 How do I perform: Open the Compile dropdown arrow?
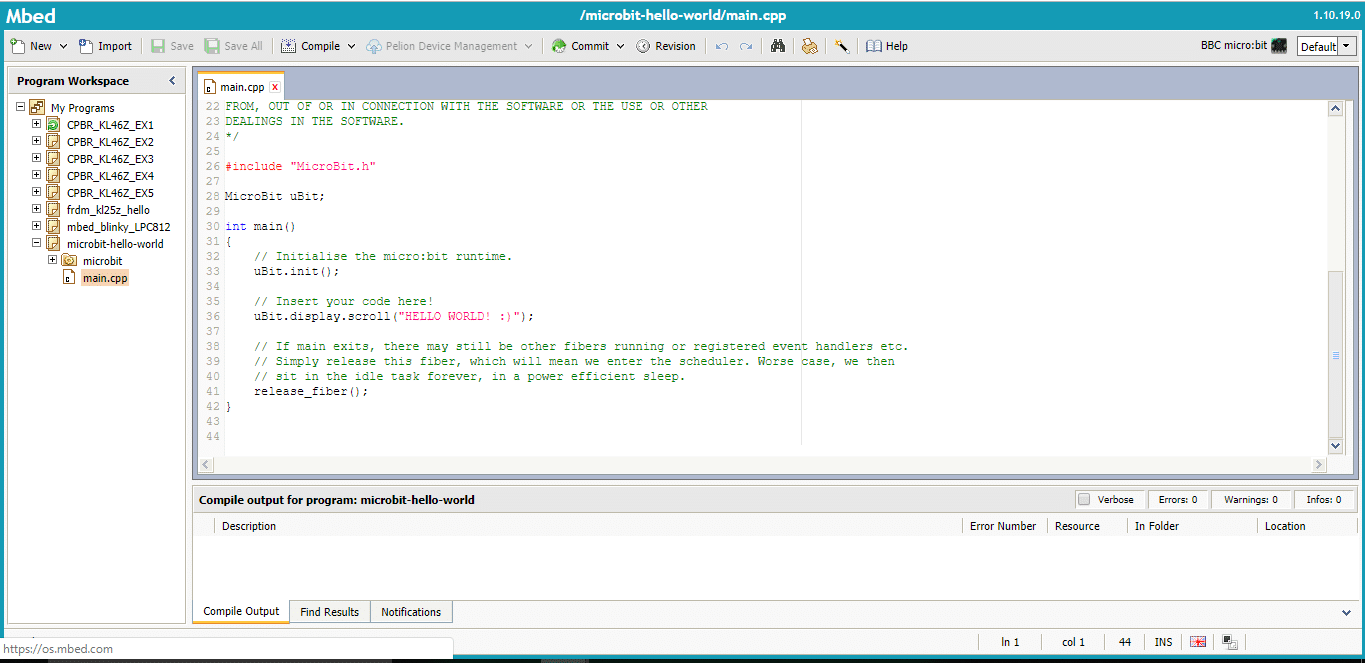click(351, 46)
